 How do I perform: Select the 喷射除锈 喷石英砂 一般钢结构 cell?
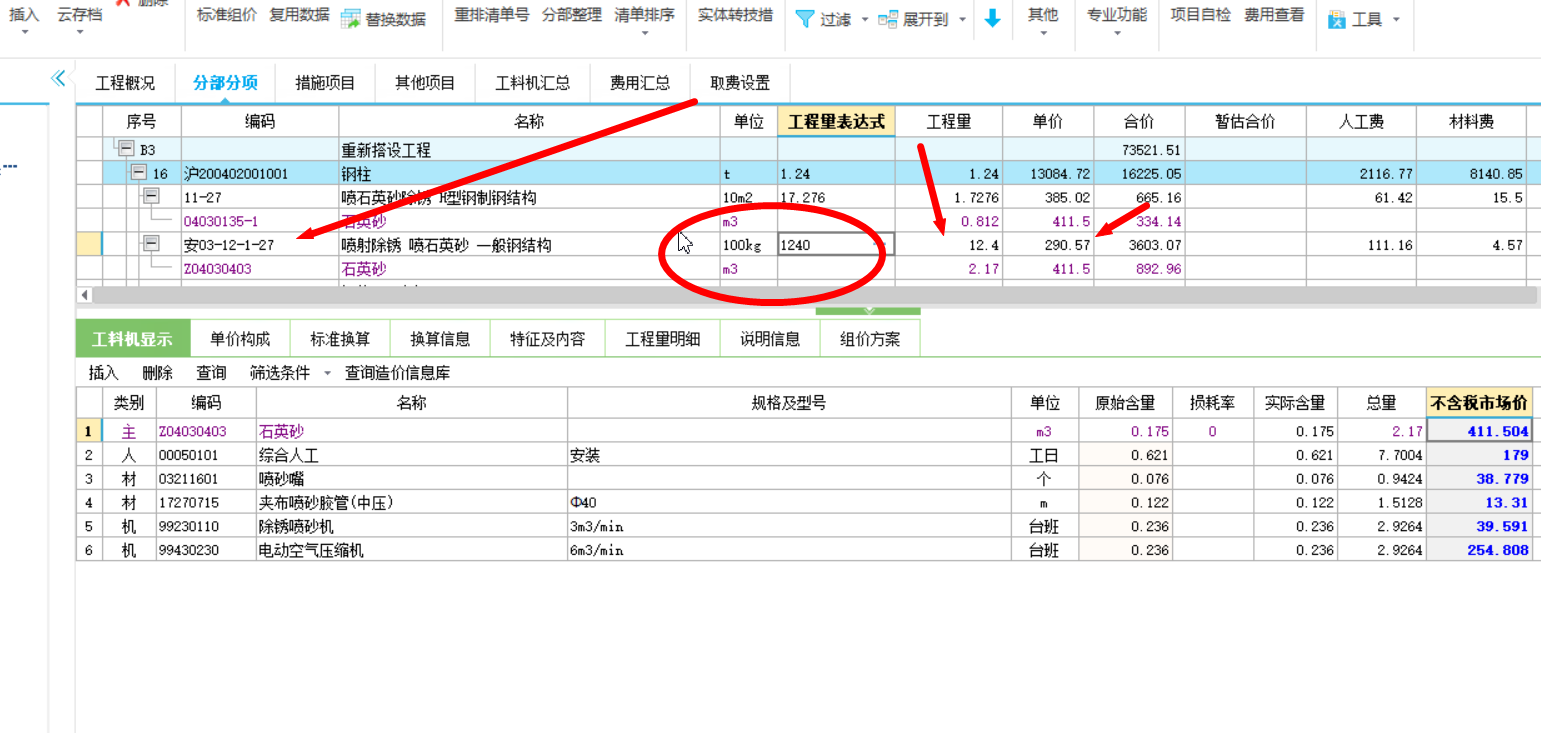529,244
